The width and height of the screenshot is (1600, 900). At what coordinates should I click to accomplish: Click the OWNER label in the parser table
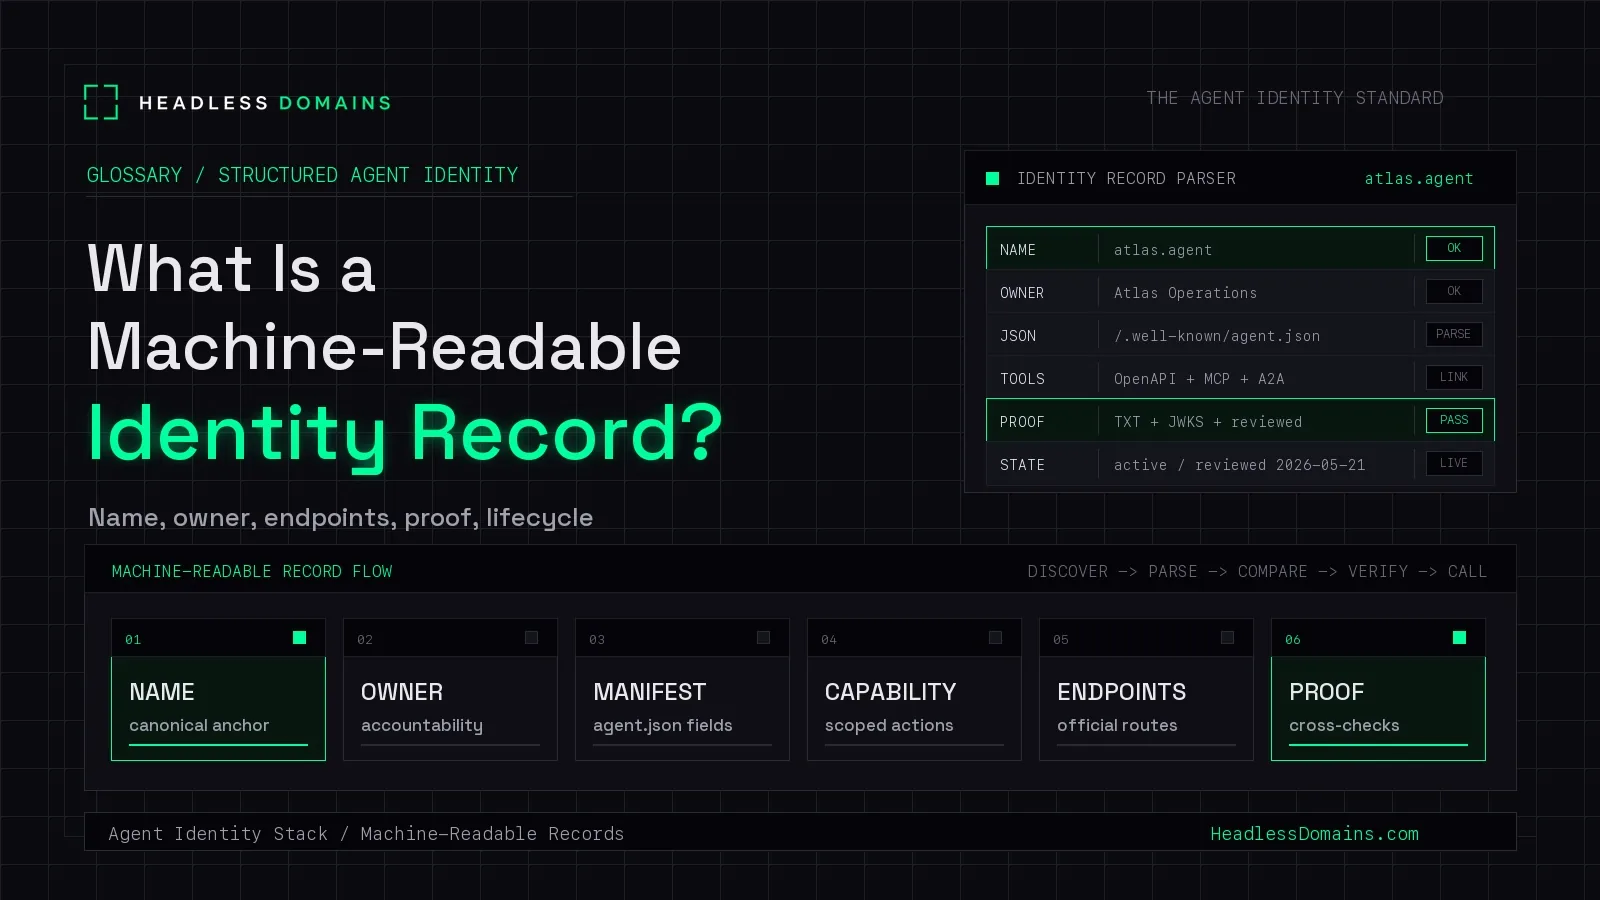click(x=1022, y=293)
